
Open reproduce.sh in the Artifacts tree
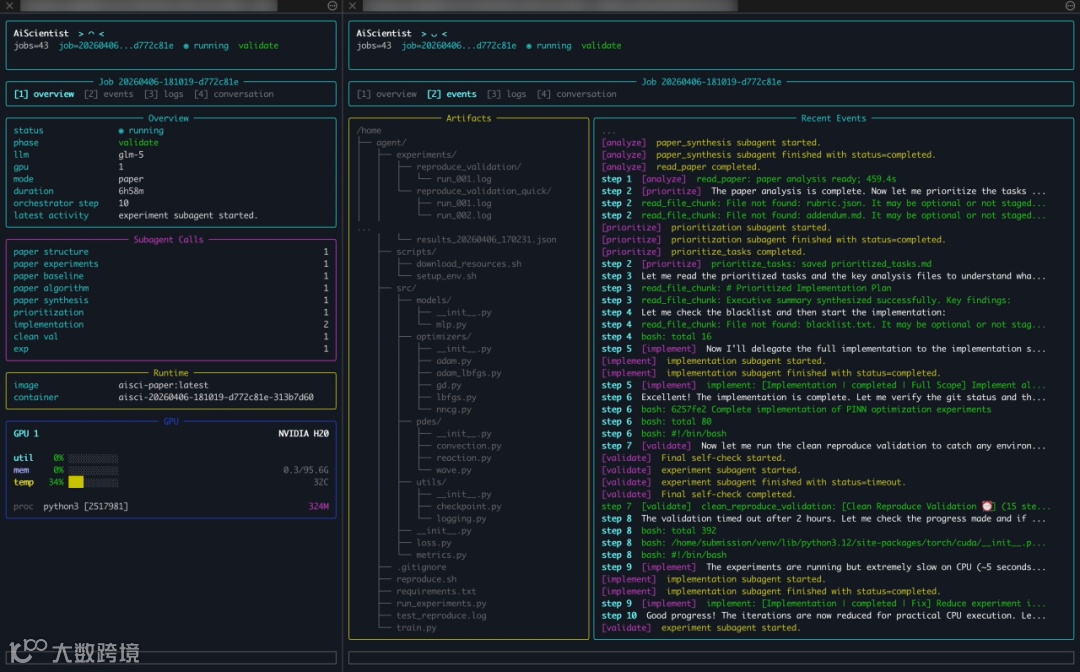426,579
